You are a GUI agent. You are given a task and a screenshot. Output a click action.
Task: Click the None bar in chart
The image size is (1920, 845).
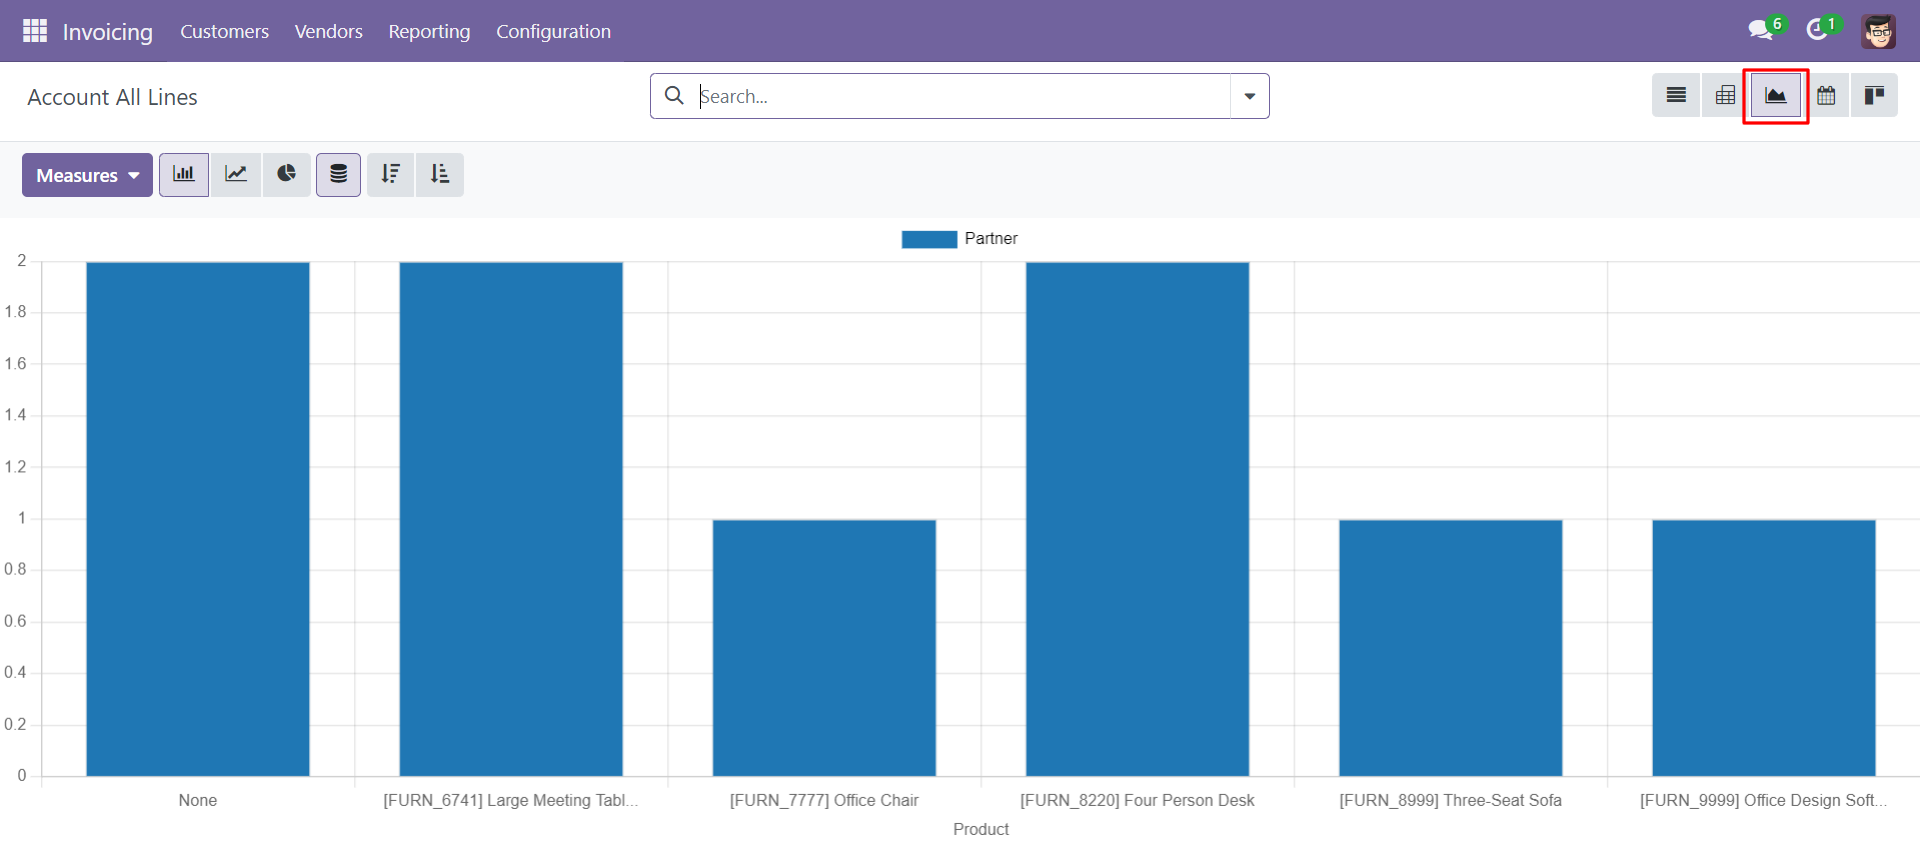point(198,519)
